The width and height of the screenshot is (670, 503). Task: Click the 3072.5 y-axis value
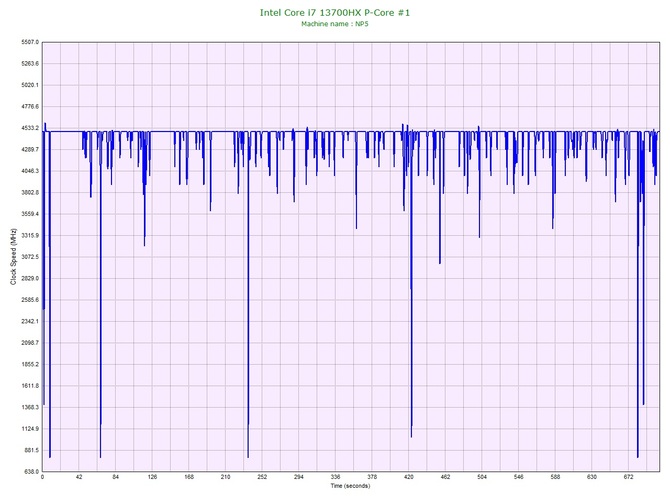[30, 257]
